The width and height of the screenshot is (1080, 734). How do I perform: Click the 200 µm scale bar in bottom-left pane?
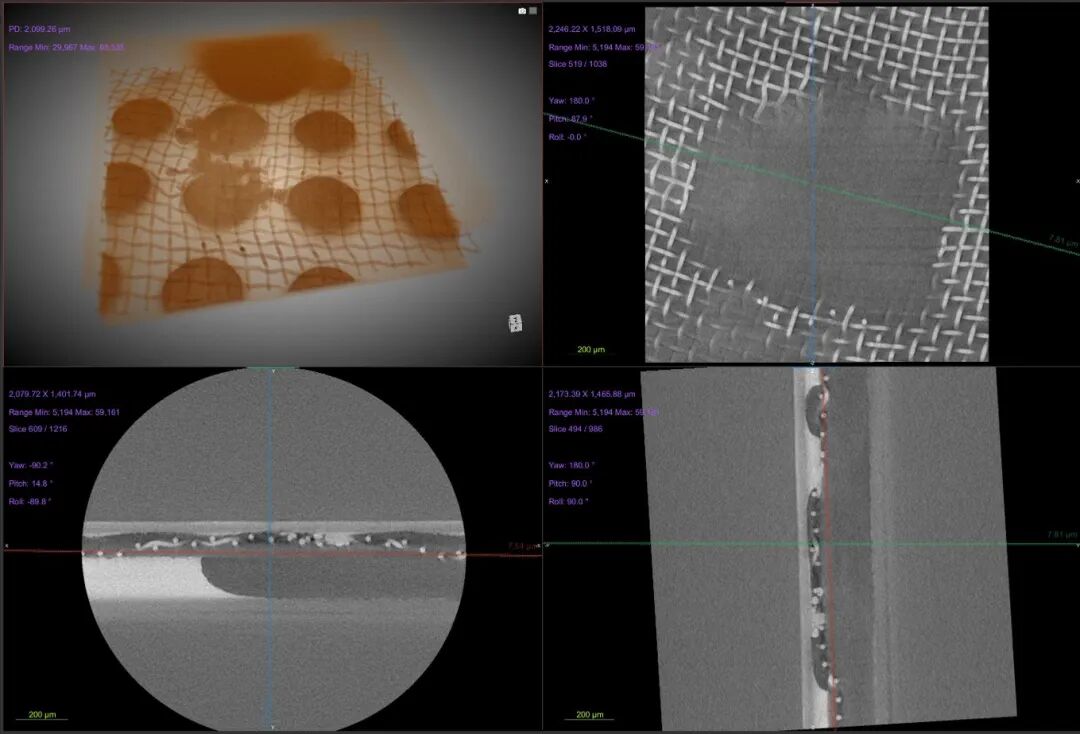(x=42, y=716)
